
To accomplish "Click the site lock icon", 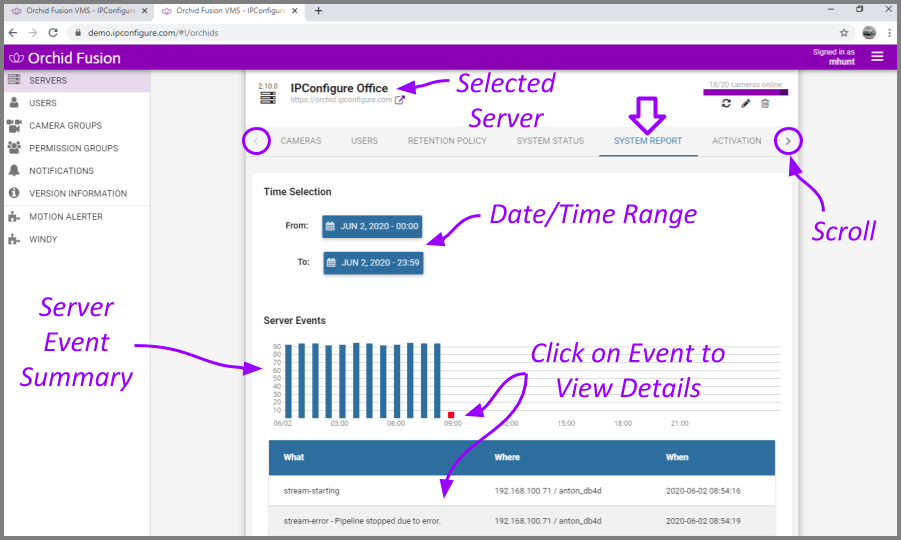I will click(x=78, y=33).
